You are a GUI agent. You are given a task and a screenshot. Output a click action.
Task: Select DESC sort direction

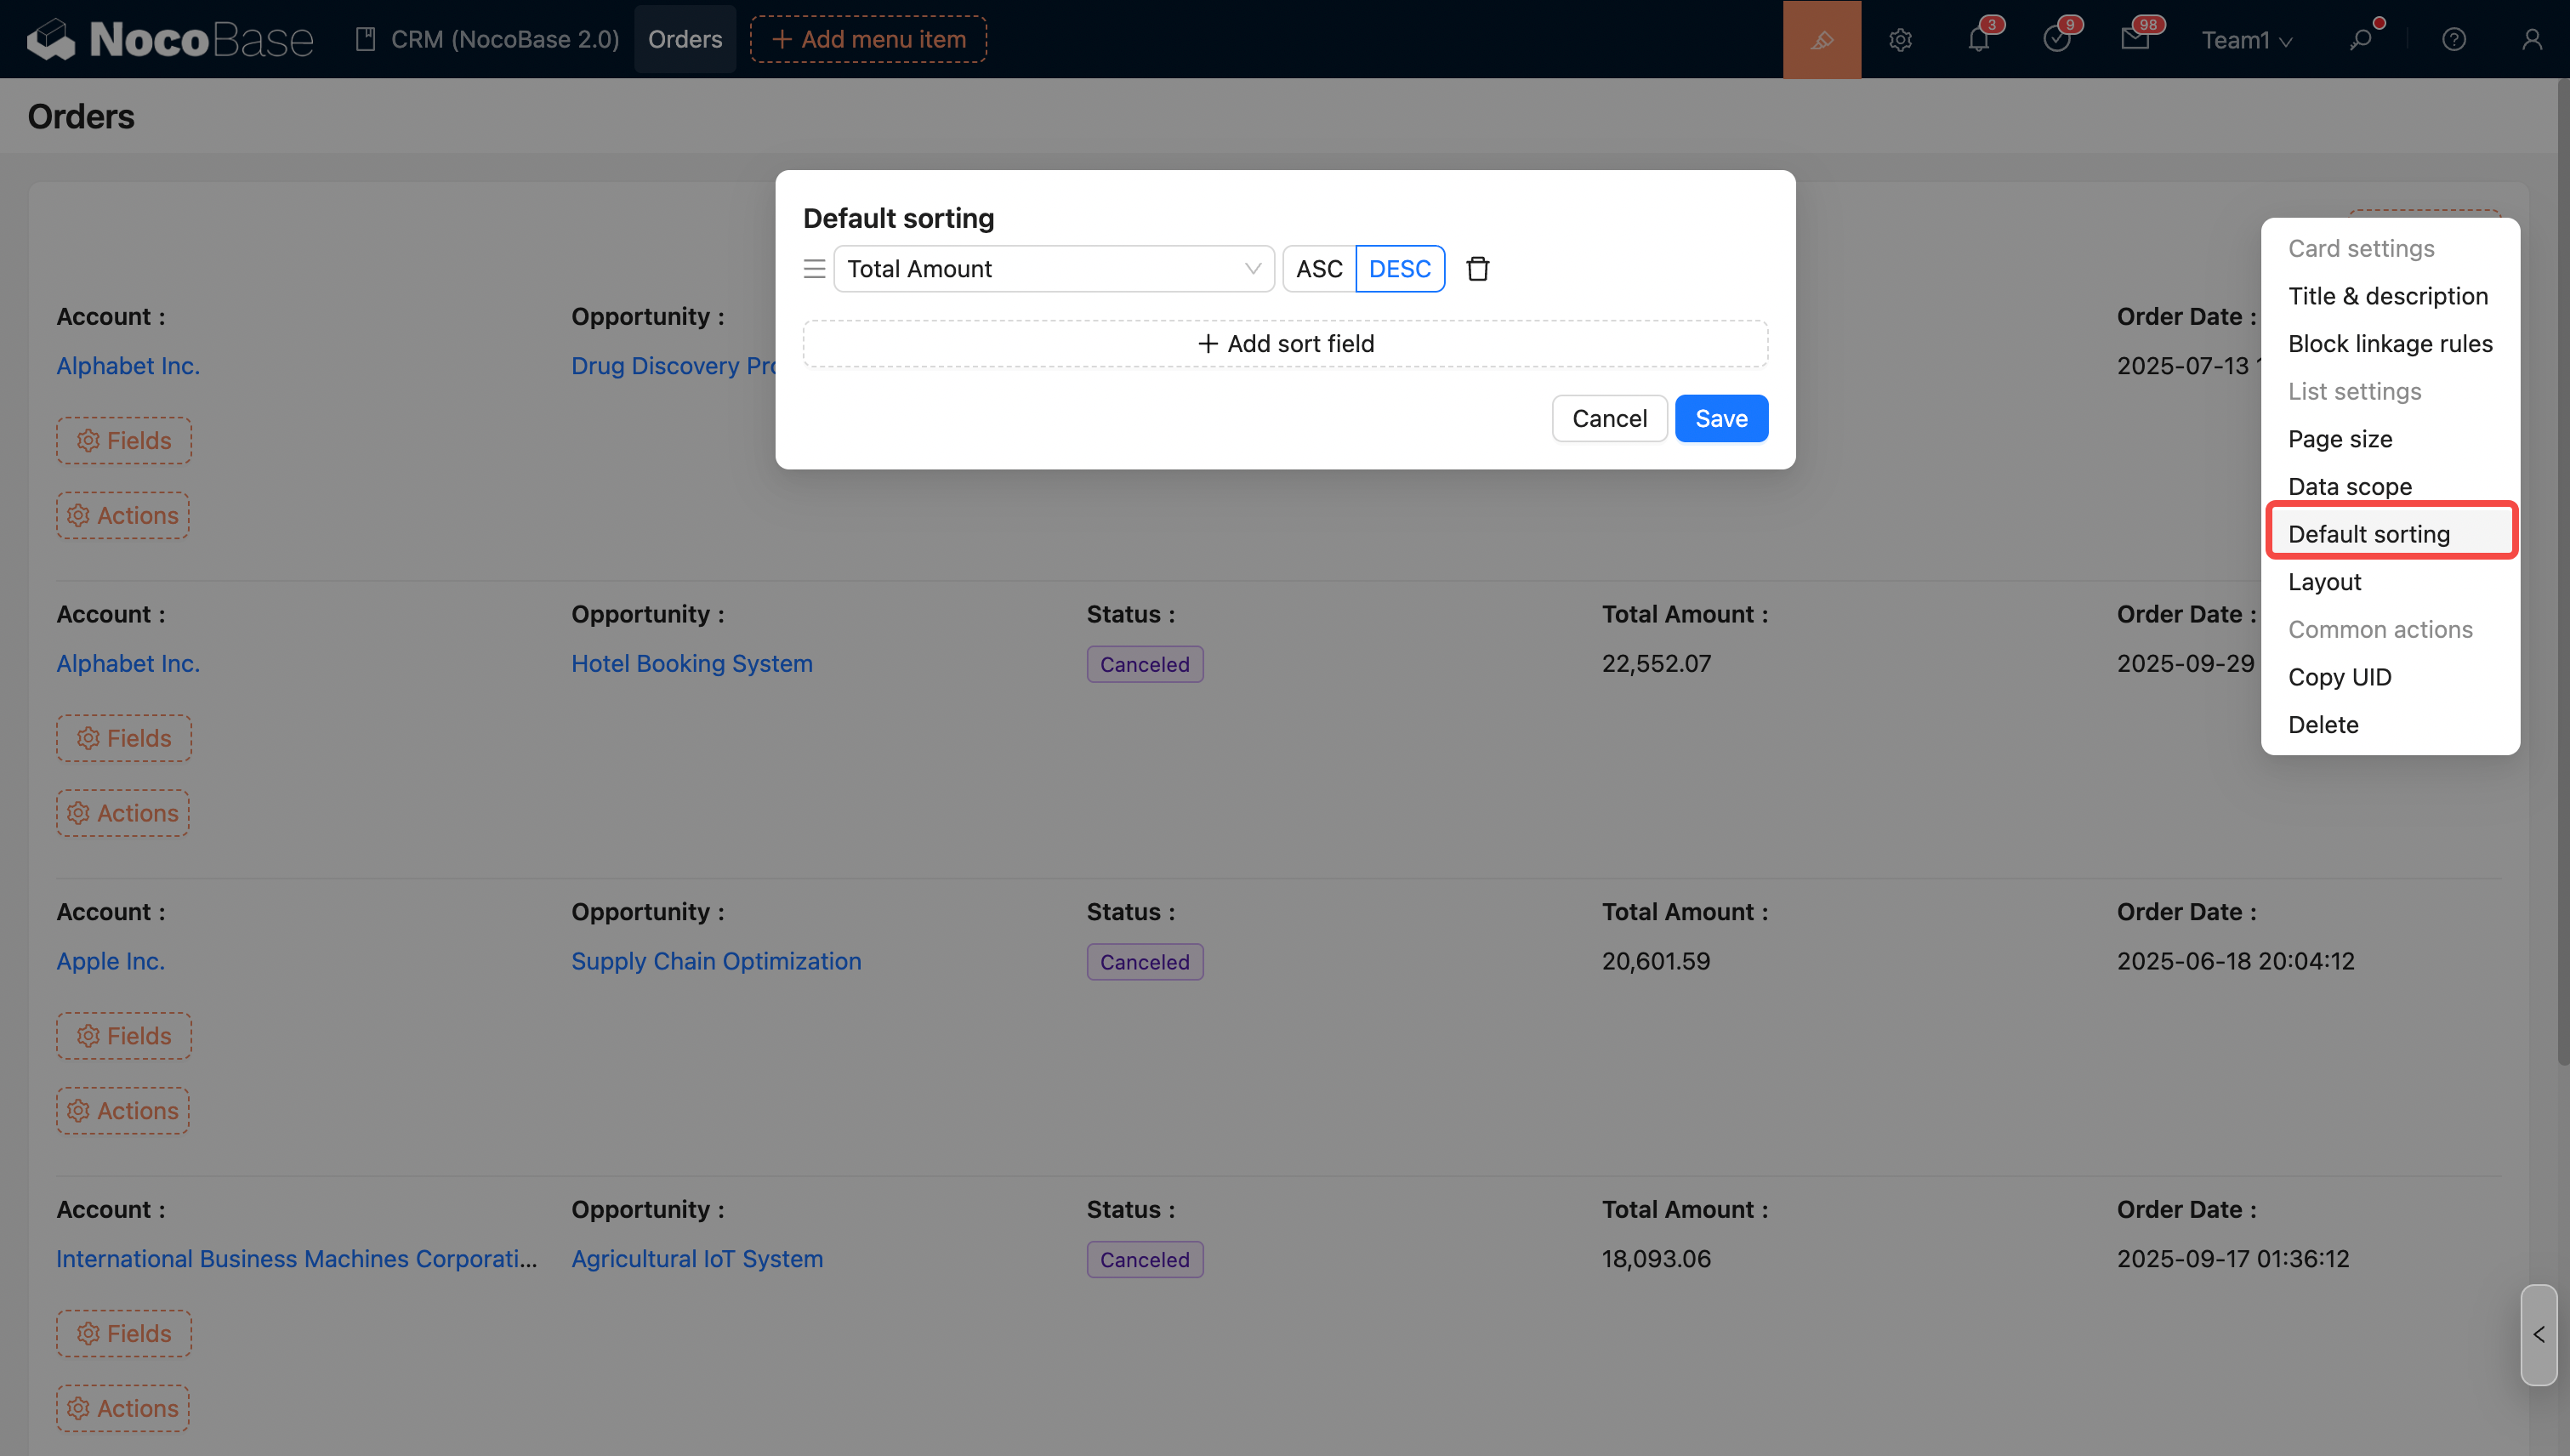[1399, 269]
